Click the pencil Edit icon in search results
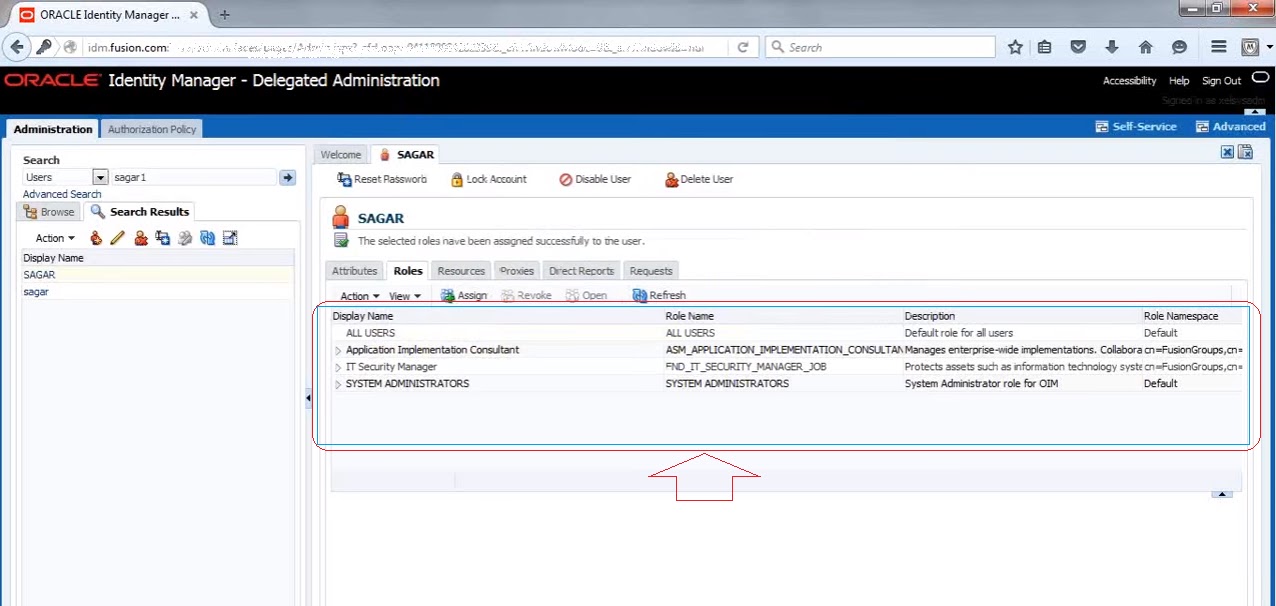This screenshot has width=1276, height=606. 117,238
